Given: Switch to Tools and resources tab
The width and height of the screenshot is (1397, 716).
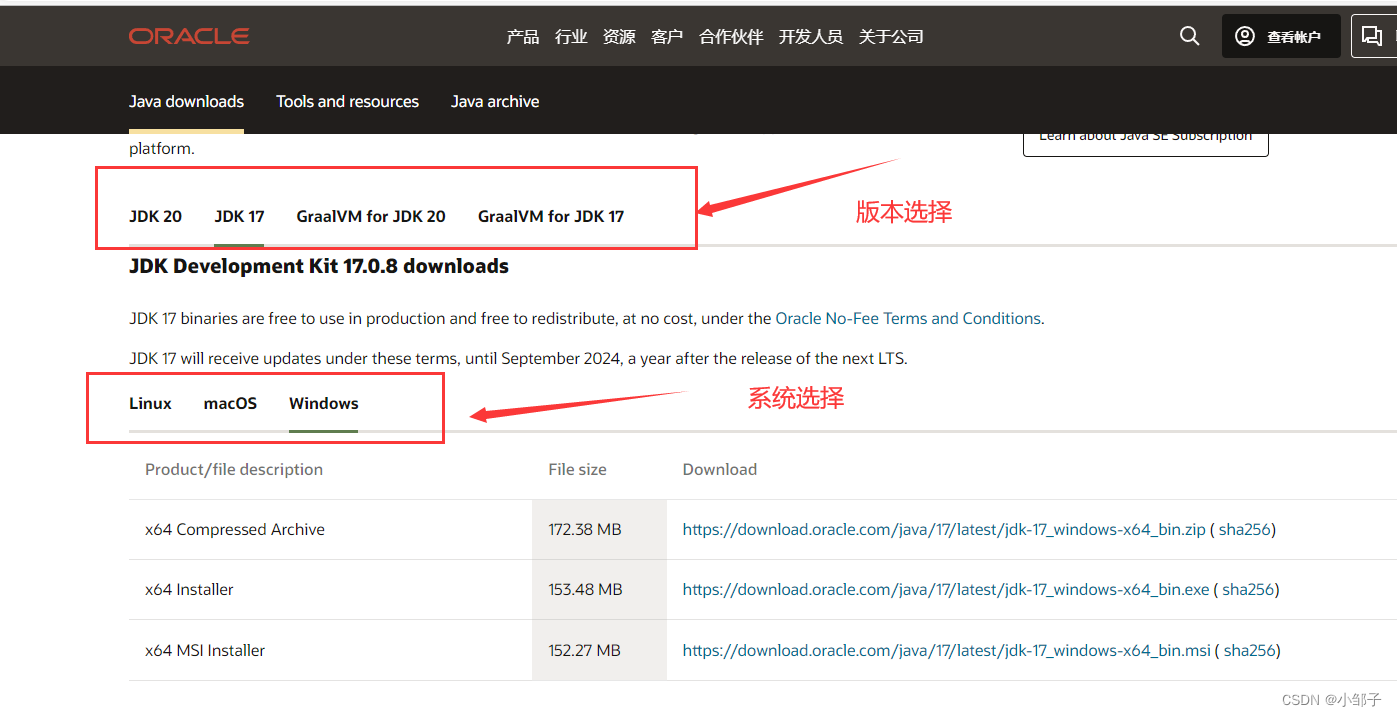Looking at the screenshot, I should point(347,101).
